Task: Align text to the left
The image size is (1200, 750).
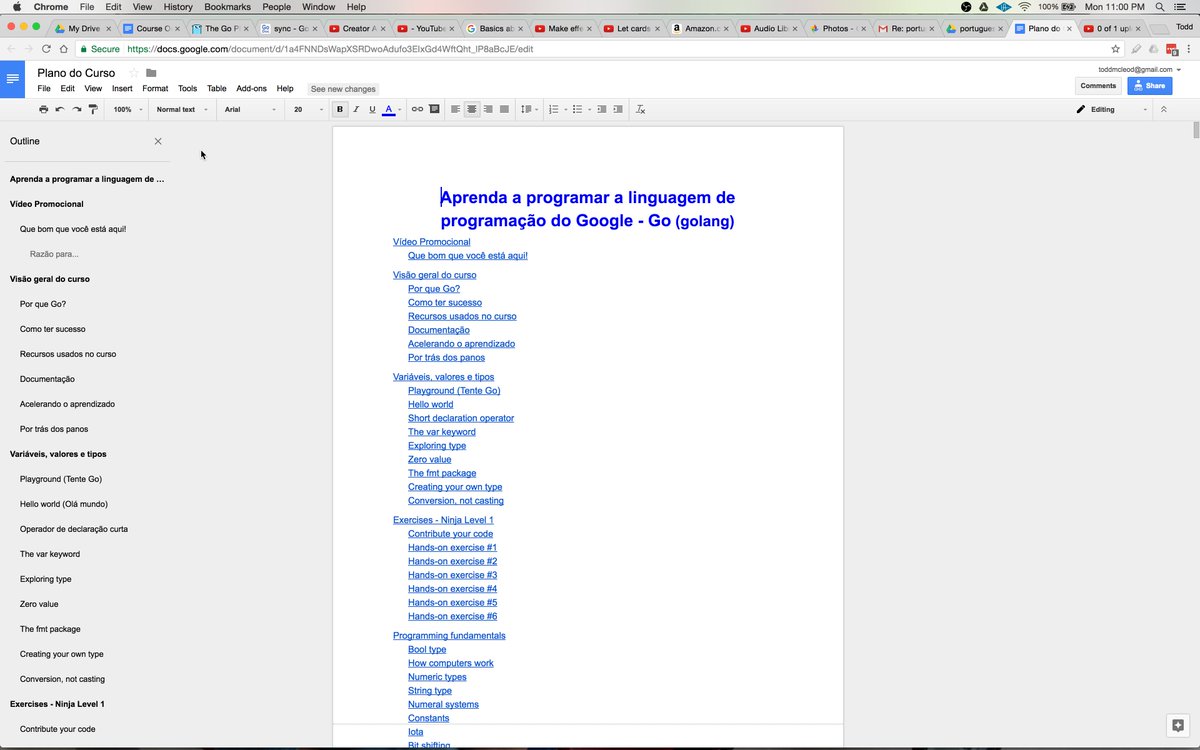Action: [456, 109]
